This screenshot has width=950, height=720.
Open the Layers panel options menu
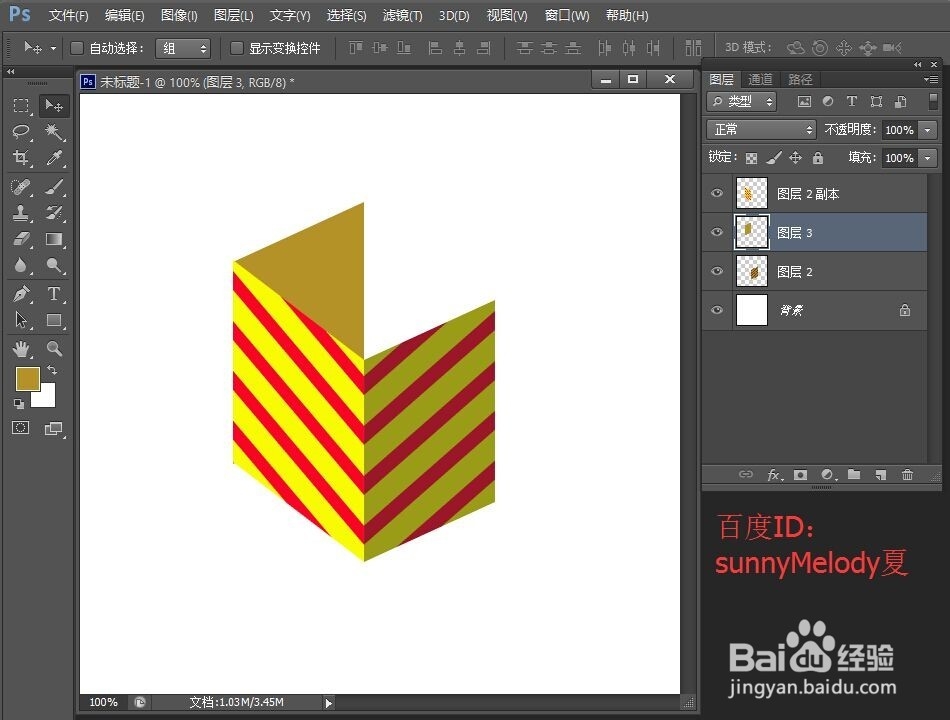931,79
